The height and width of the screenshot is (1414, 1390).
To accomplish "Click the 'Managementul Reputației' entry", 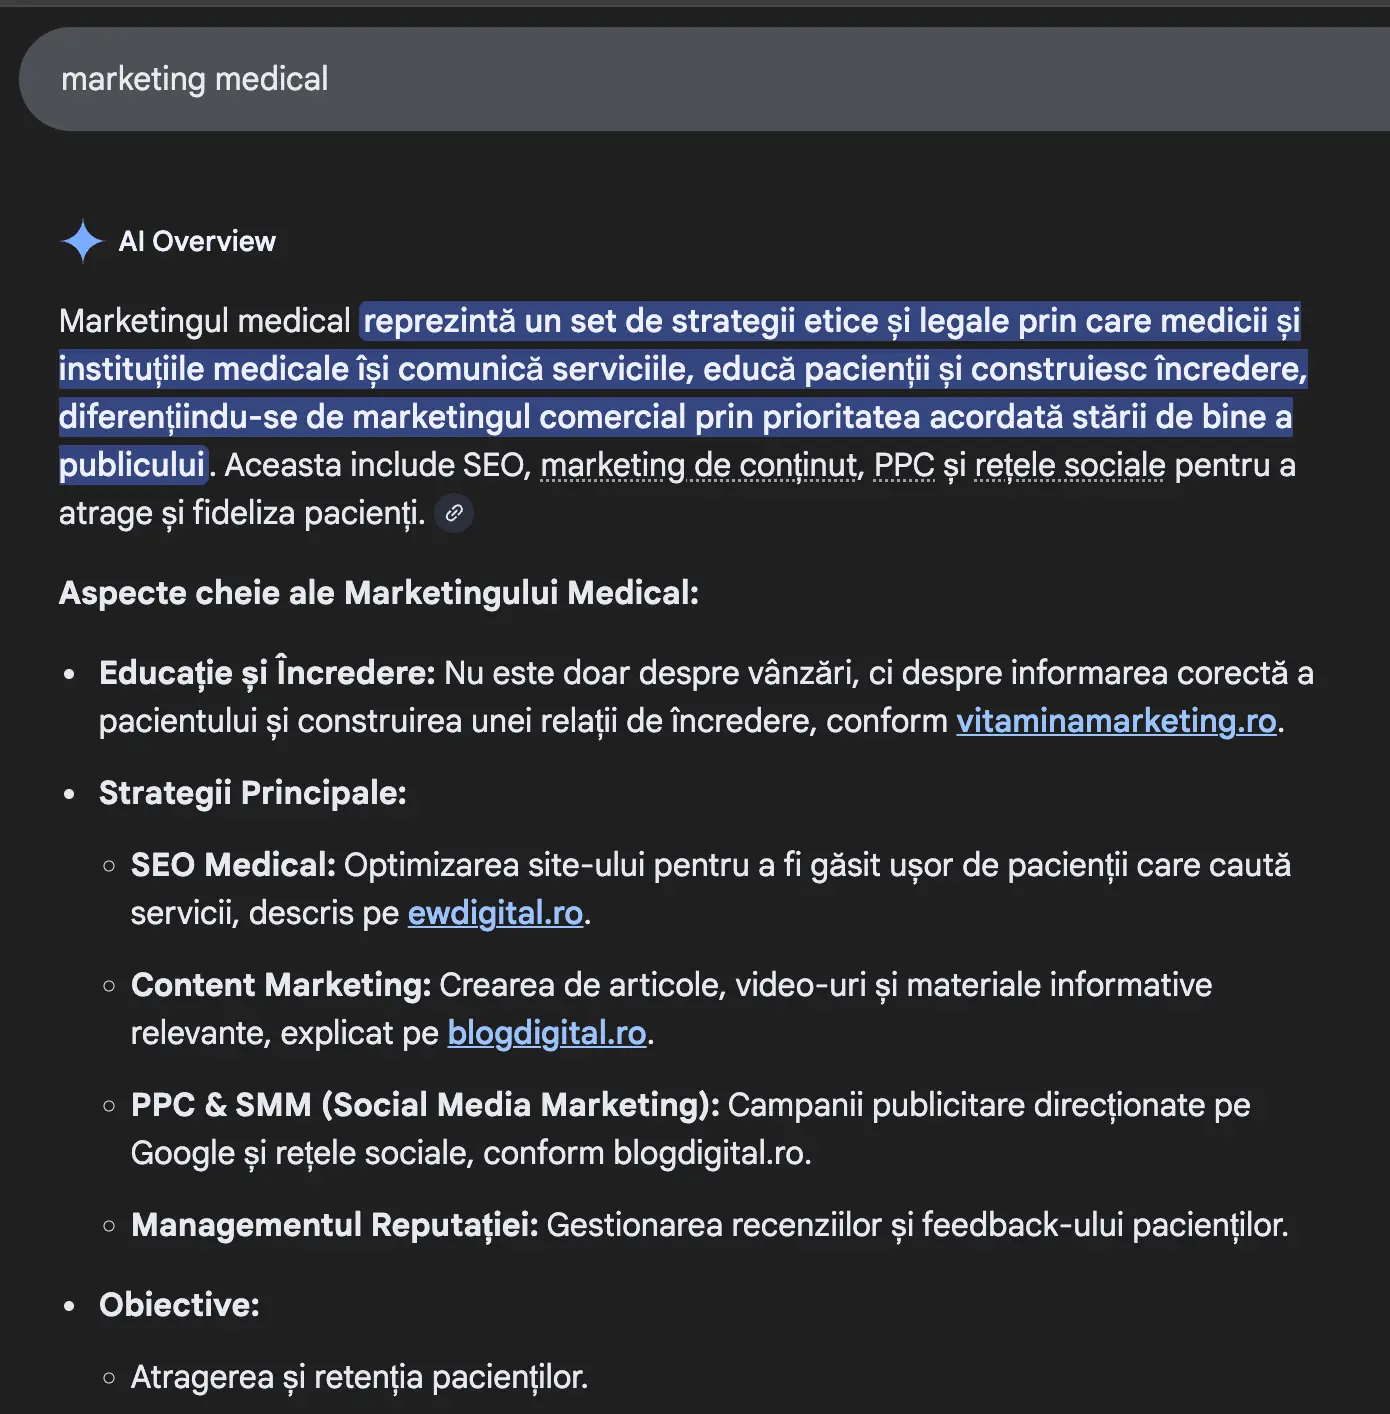I will coord(334,1225).
